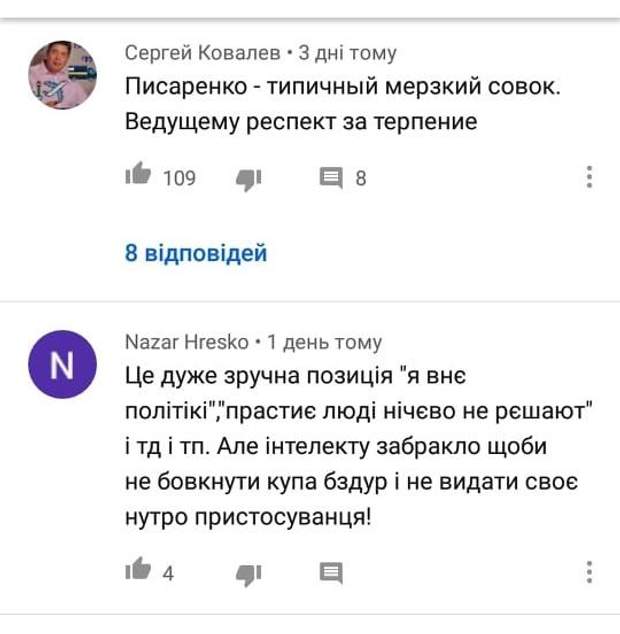
Task: Expand the "8 відповідей" replies
Action: [x=196, y=253]
